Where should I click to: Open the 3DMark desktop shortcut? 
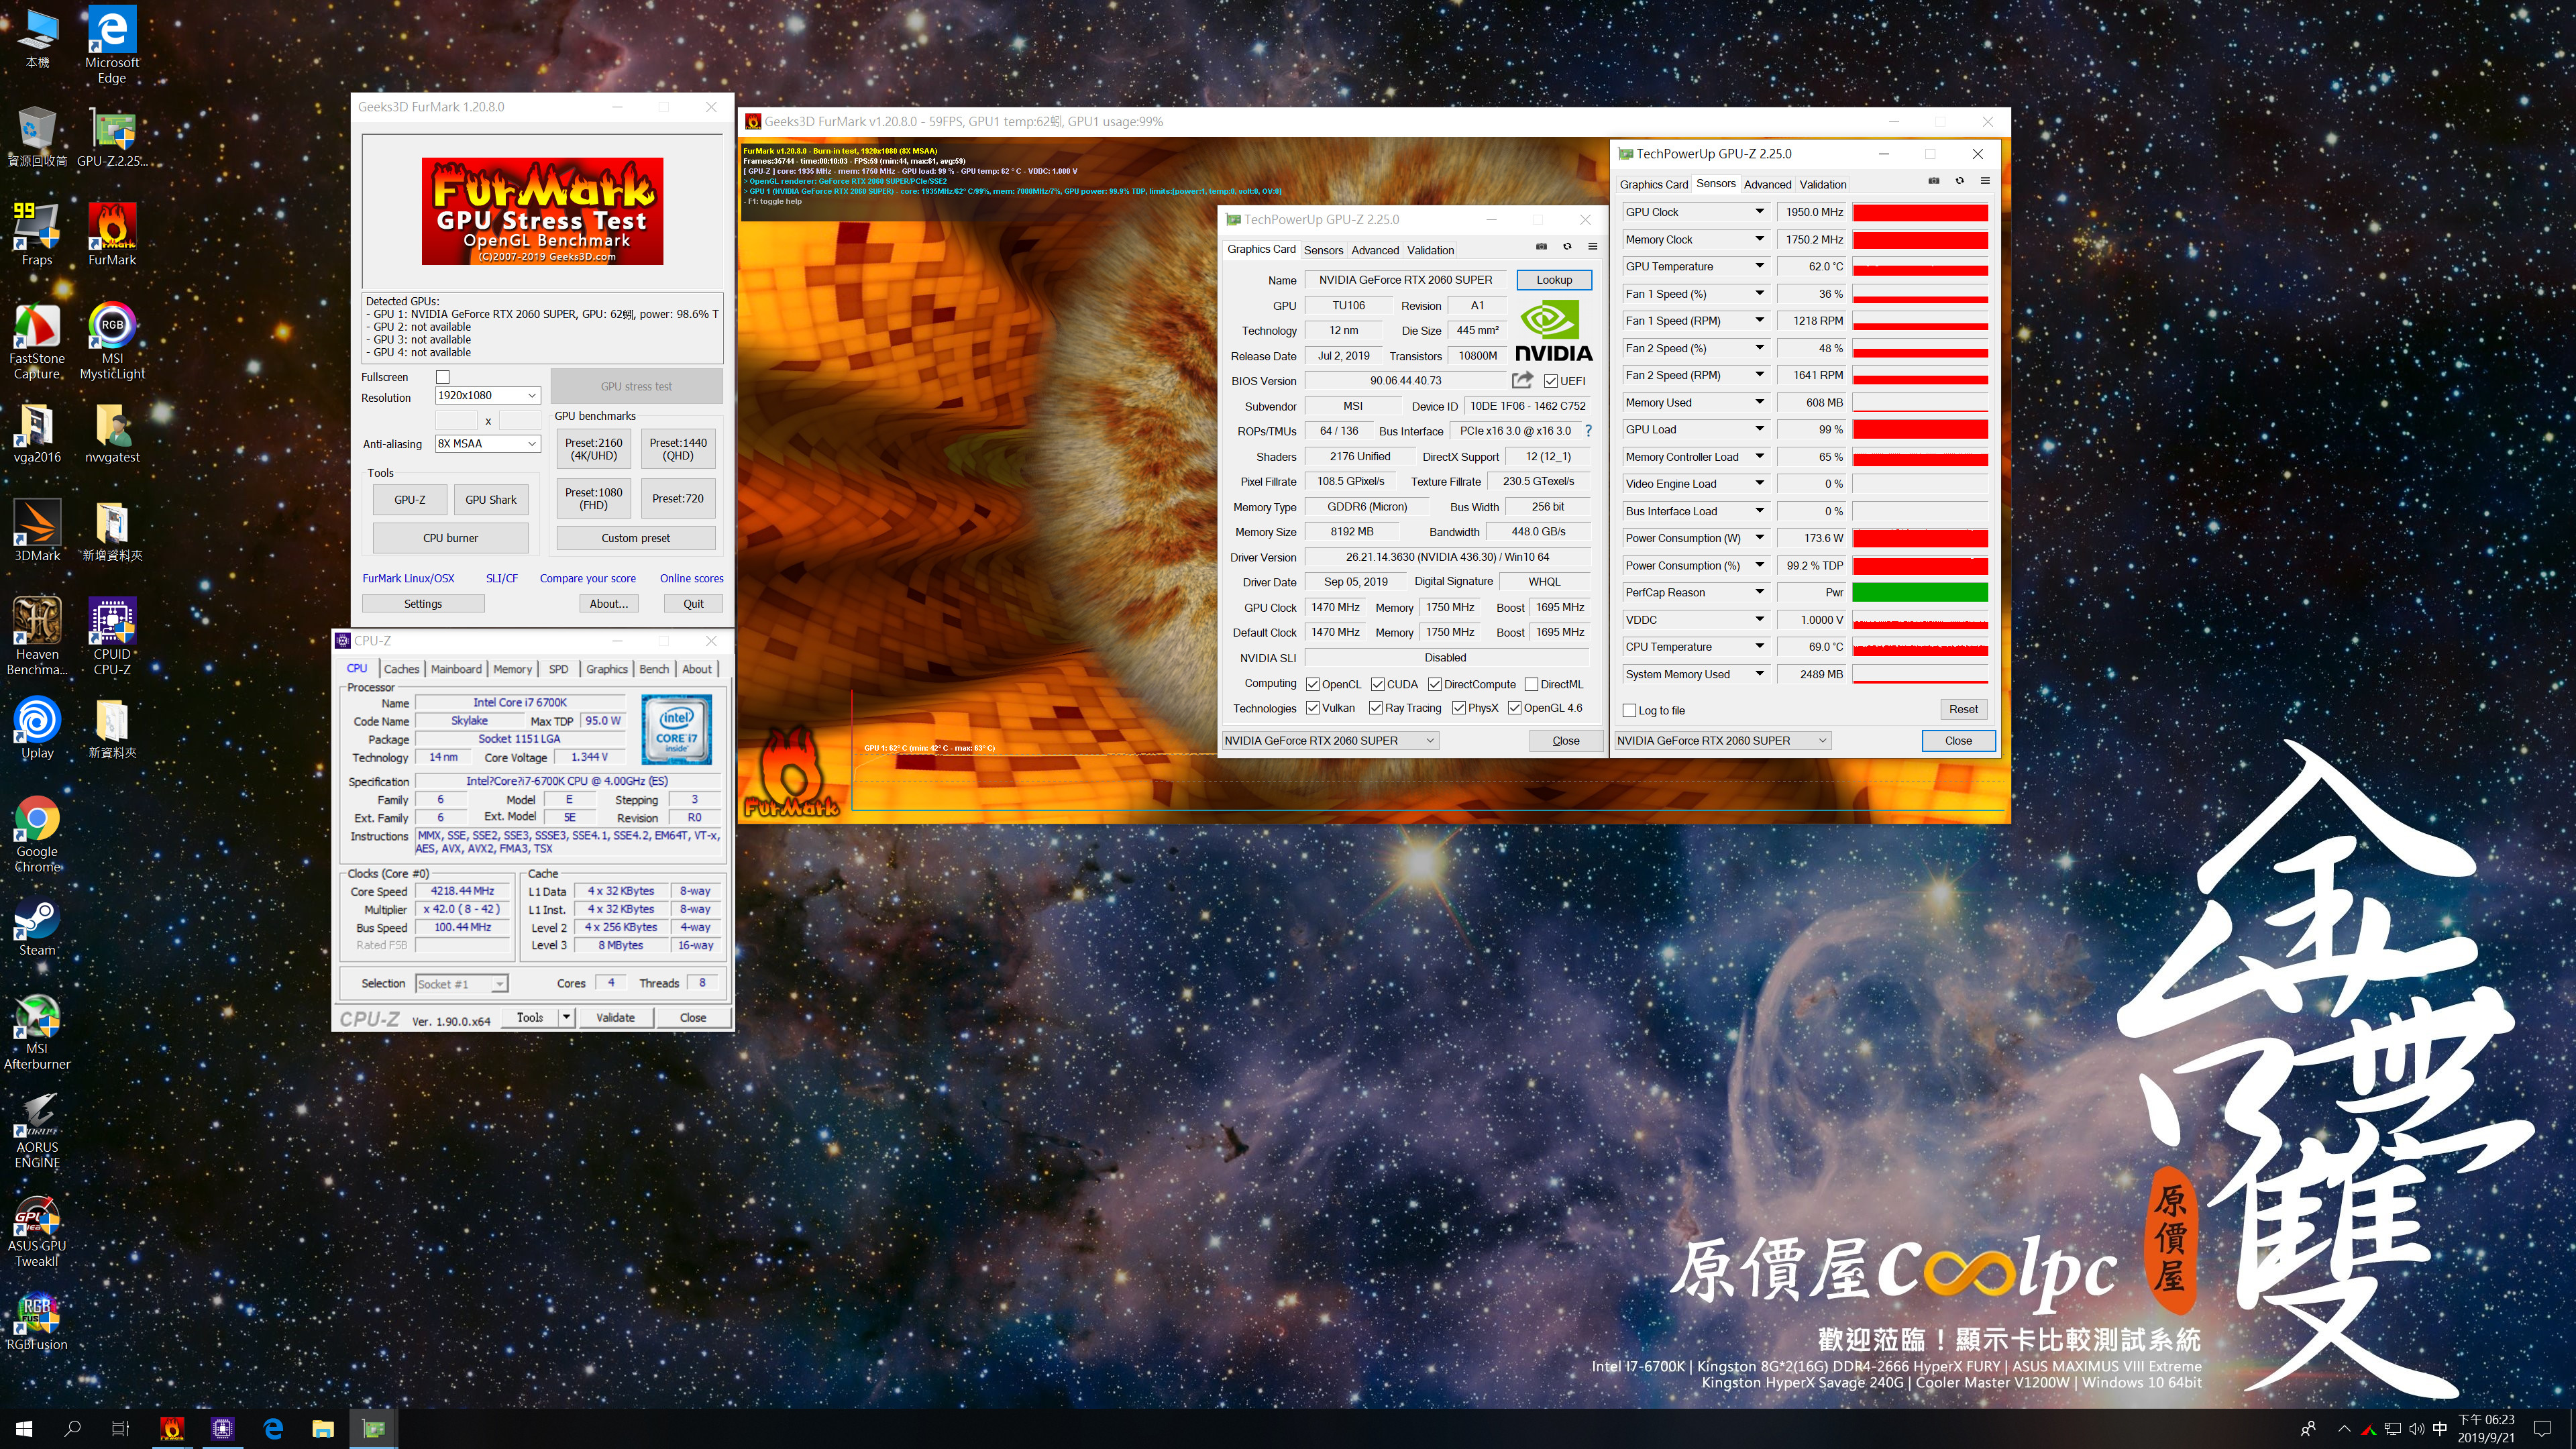[37, 530]
